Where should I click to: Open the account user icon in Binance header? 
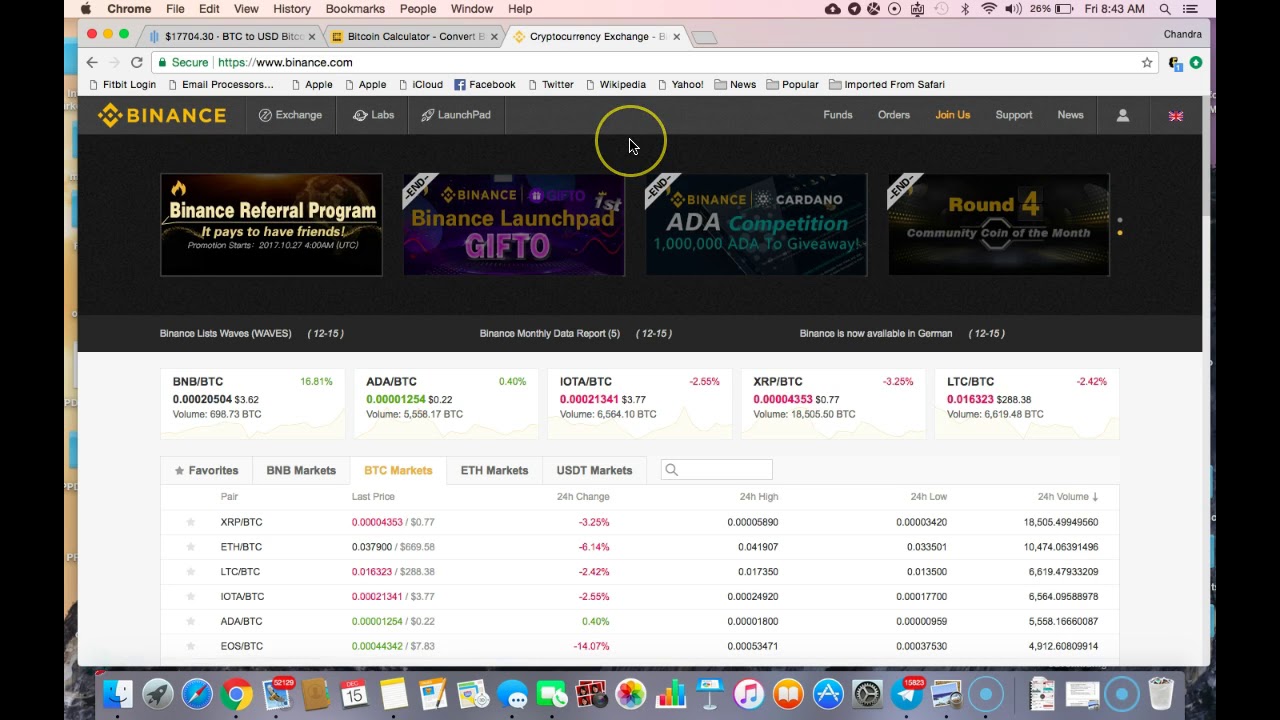[x=1123, y=115]
